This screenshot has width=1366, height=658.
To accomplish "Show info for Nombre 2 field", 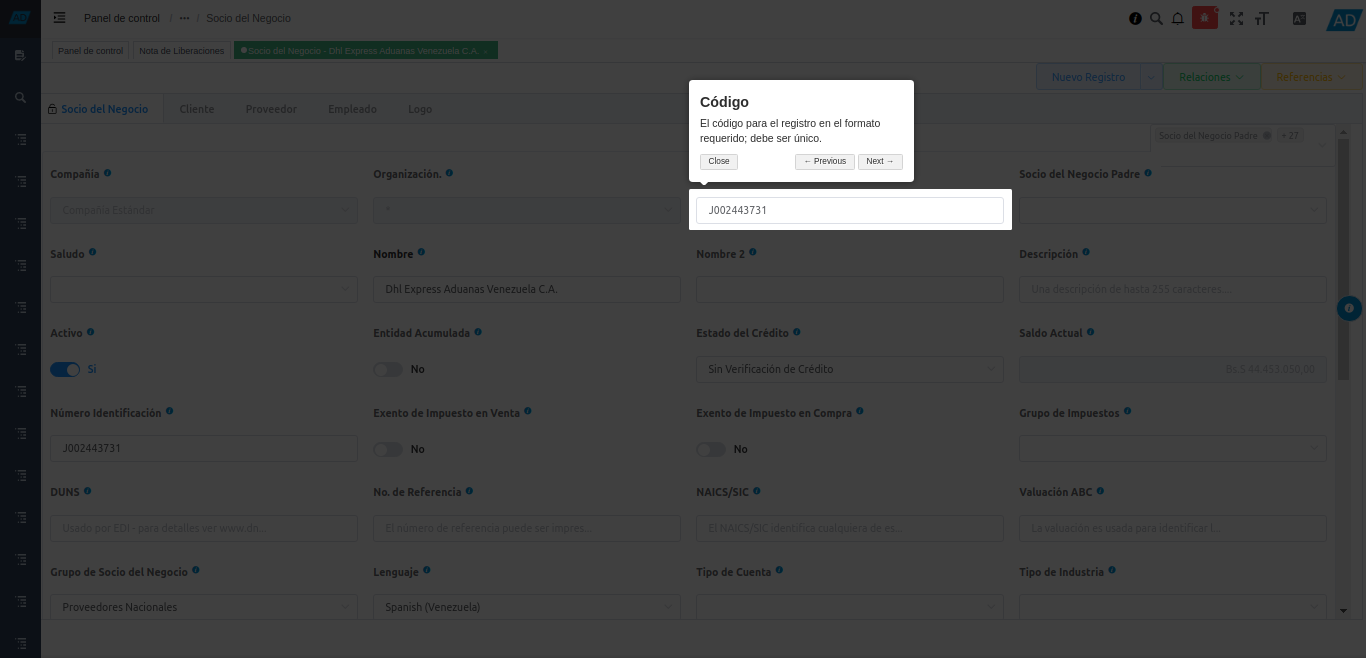I will click(x=752, y=253).
